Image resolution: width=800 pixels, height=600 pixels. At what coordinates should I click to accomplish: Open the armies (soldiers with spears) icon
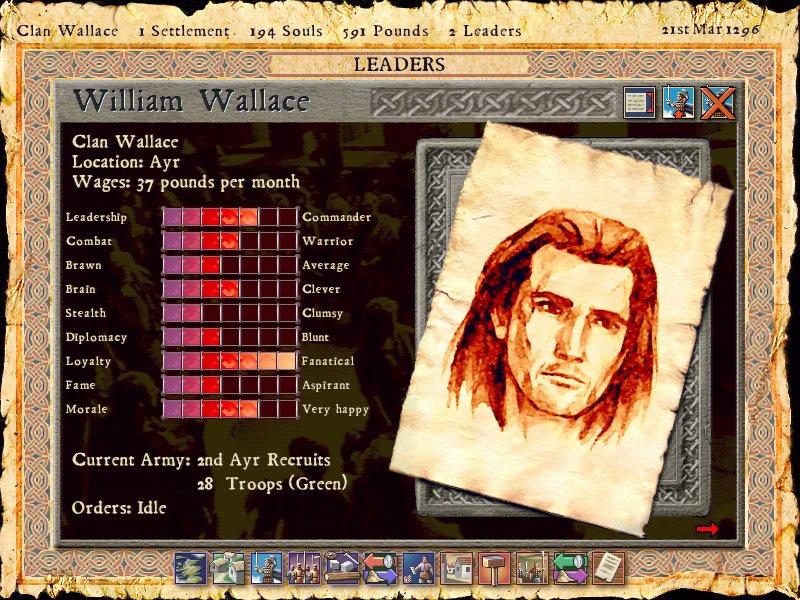coord(304,568)
